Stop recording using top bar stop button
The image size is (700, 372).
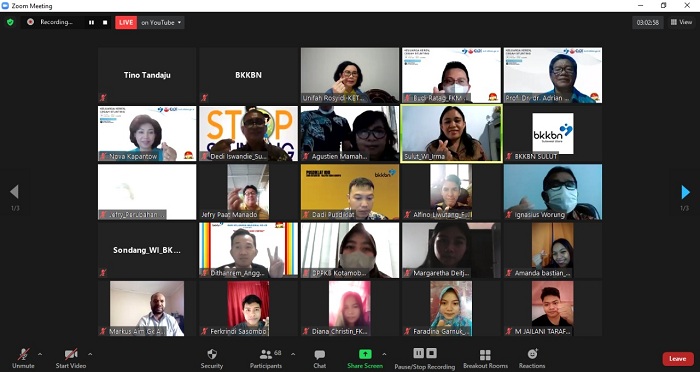(105, 22)
